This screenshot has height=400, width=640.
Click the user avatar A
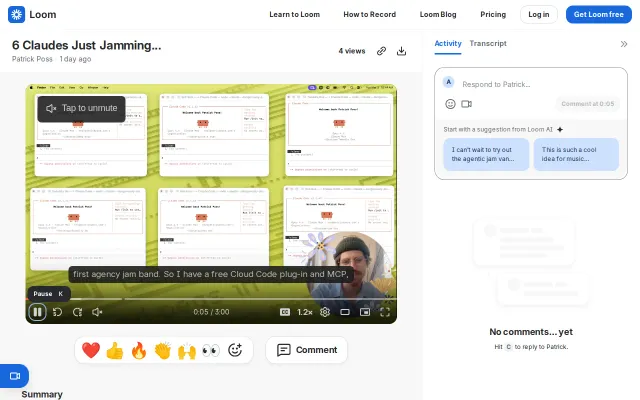449,82
